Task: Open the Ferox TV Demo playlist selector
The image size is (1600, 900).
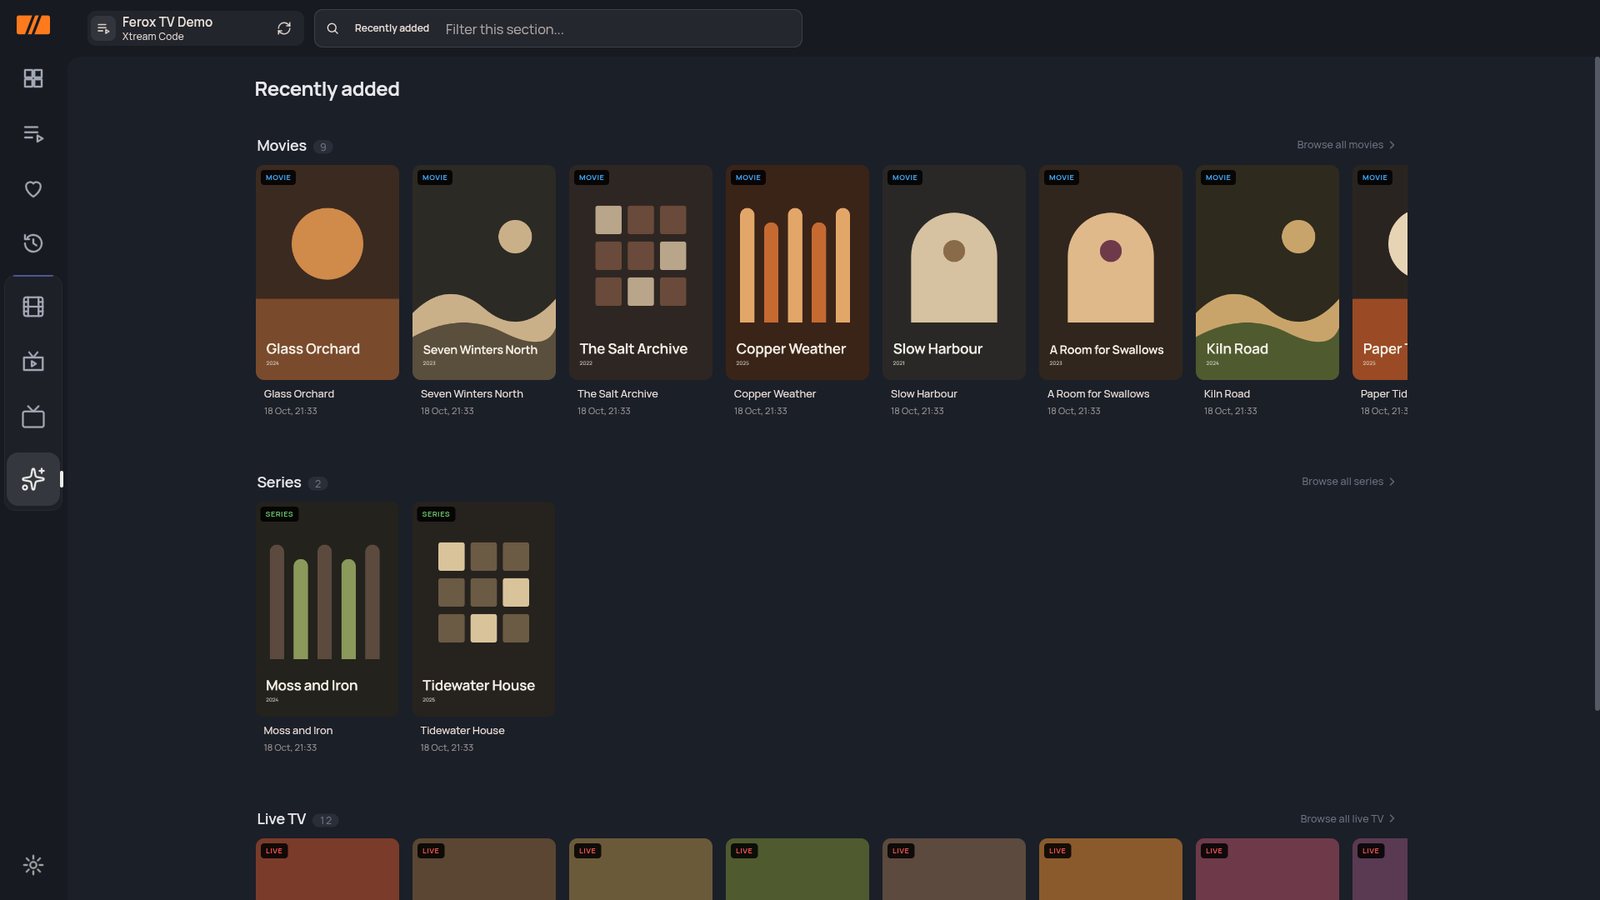Action: point(195,28)
